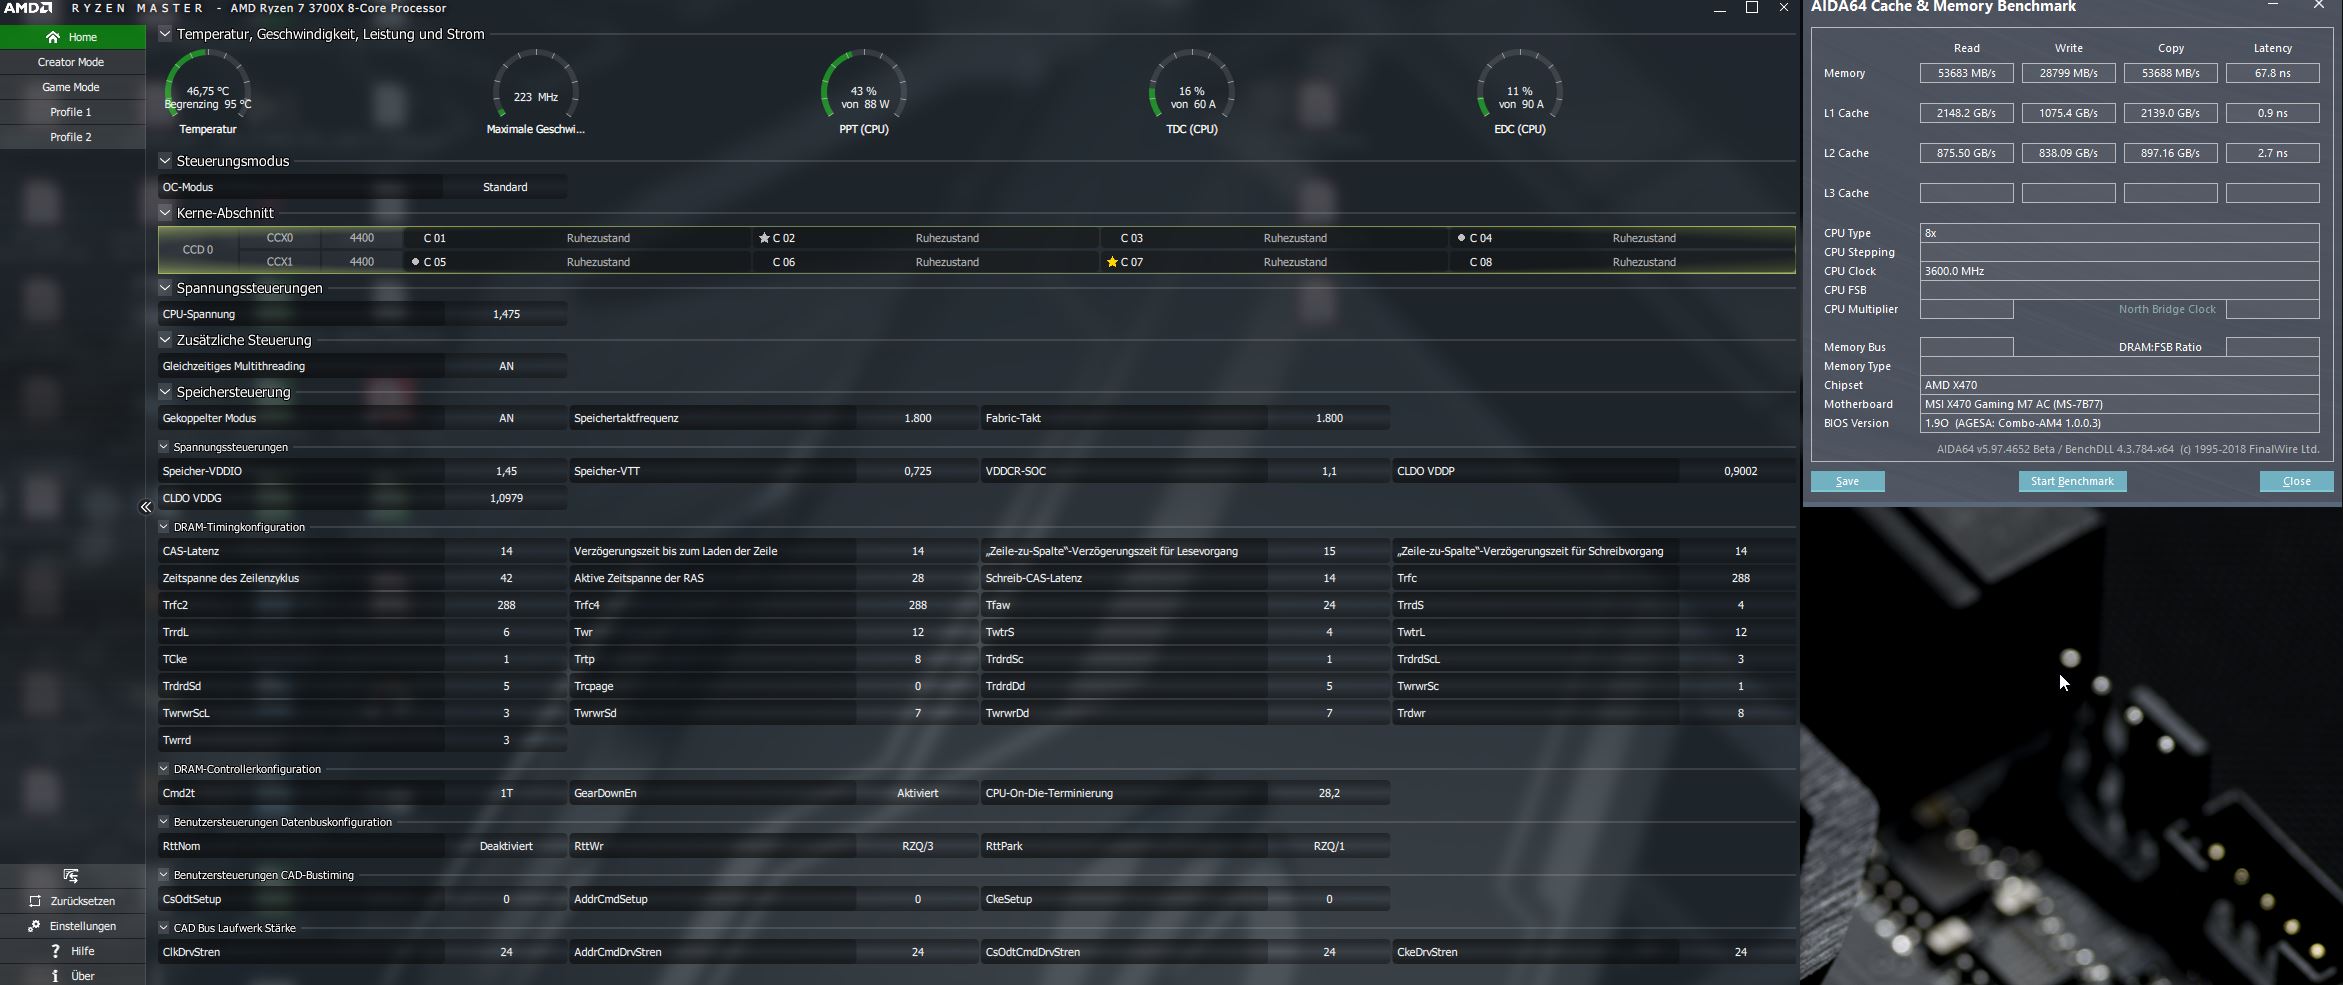
Task: Click the dot marker on core C 04
Action: (x=1461, y=238)
